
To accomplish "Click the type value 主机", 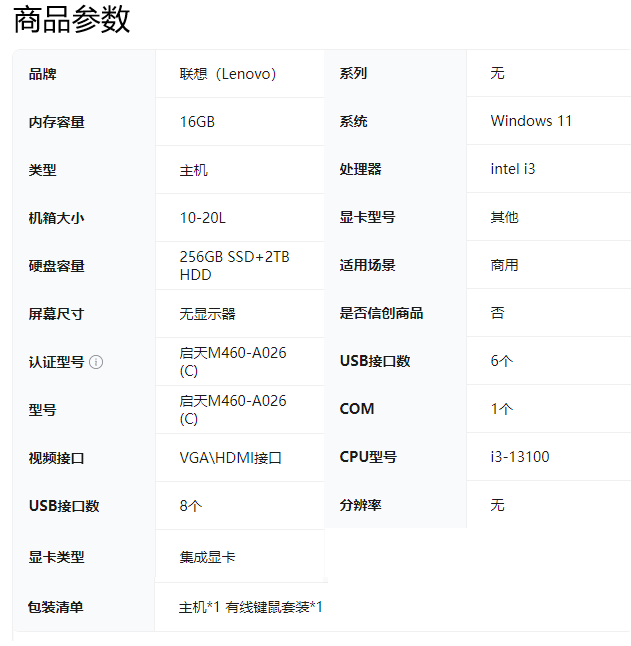I will click(194, 170).
